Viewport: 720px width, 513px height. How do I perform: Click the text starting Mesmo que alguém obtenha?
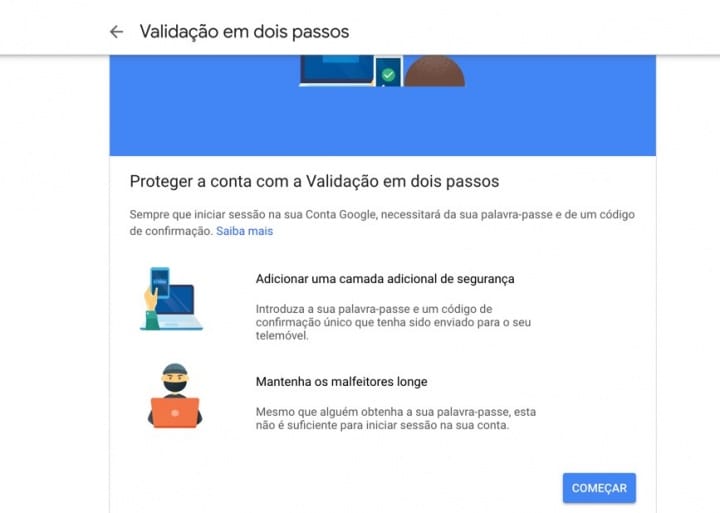[x=396, y=418]
